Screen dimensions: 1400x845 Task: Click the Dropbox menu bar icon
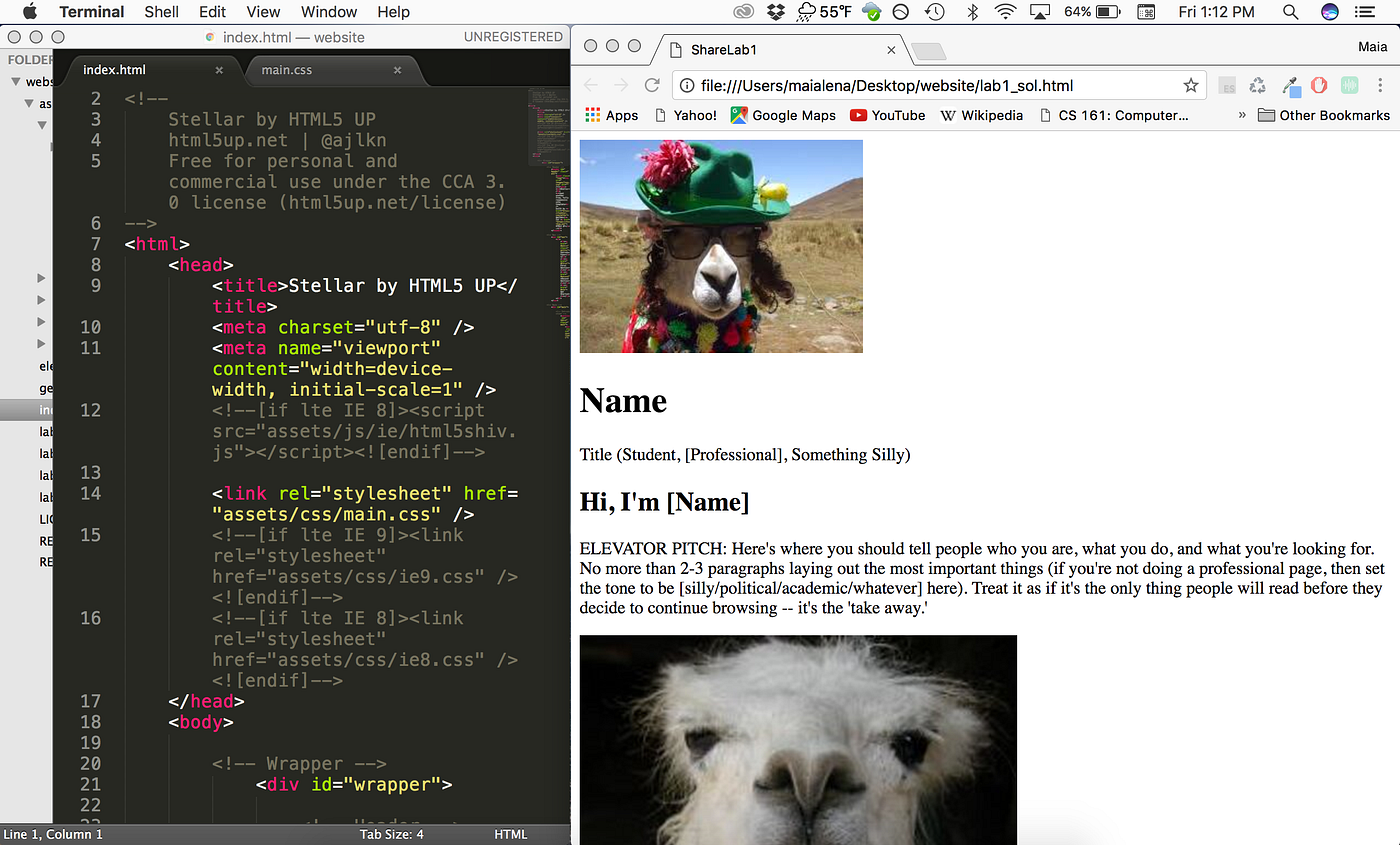[775, 12]
